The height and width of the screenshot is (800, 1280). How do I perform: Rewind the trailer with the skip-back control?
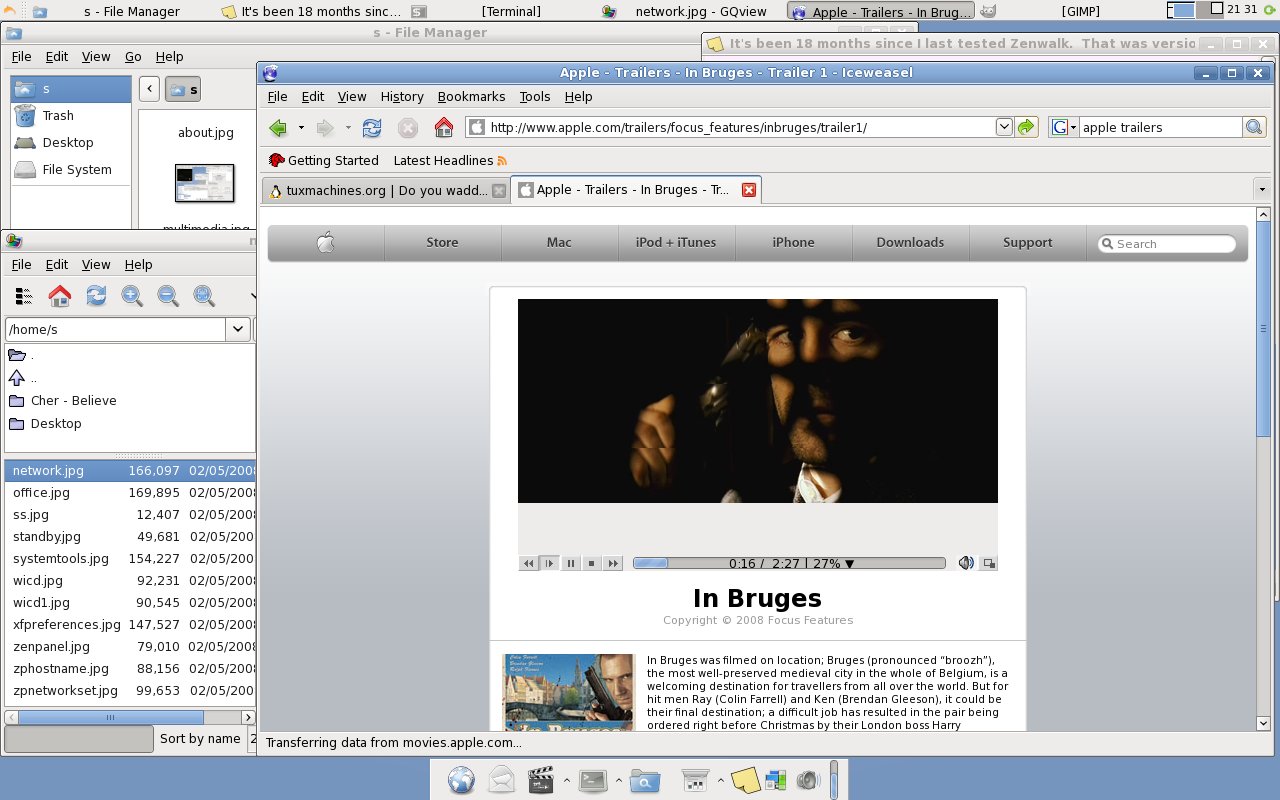coord(528,564)
